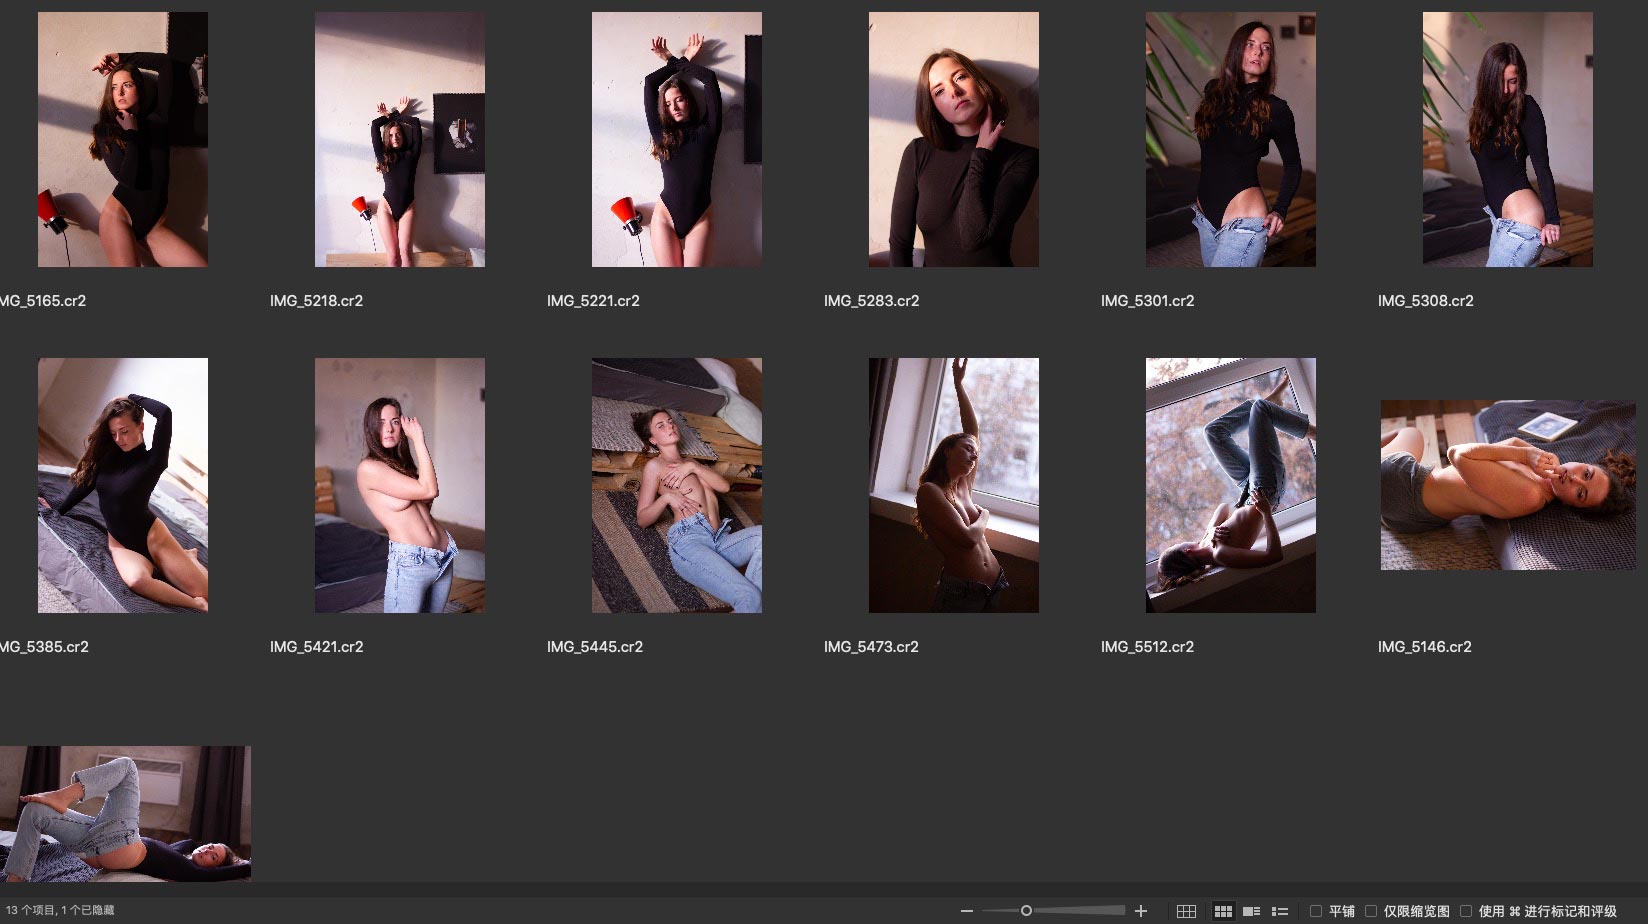Click the IMG_5473.cr2 filename label
The width and height of the screenshot is (1648, 924).
pyautogui.click(x=870, y=647)
